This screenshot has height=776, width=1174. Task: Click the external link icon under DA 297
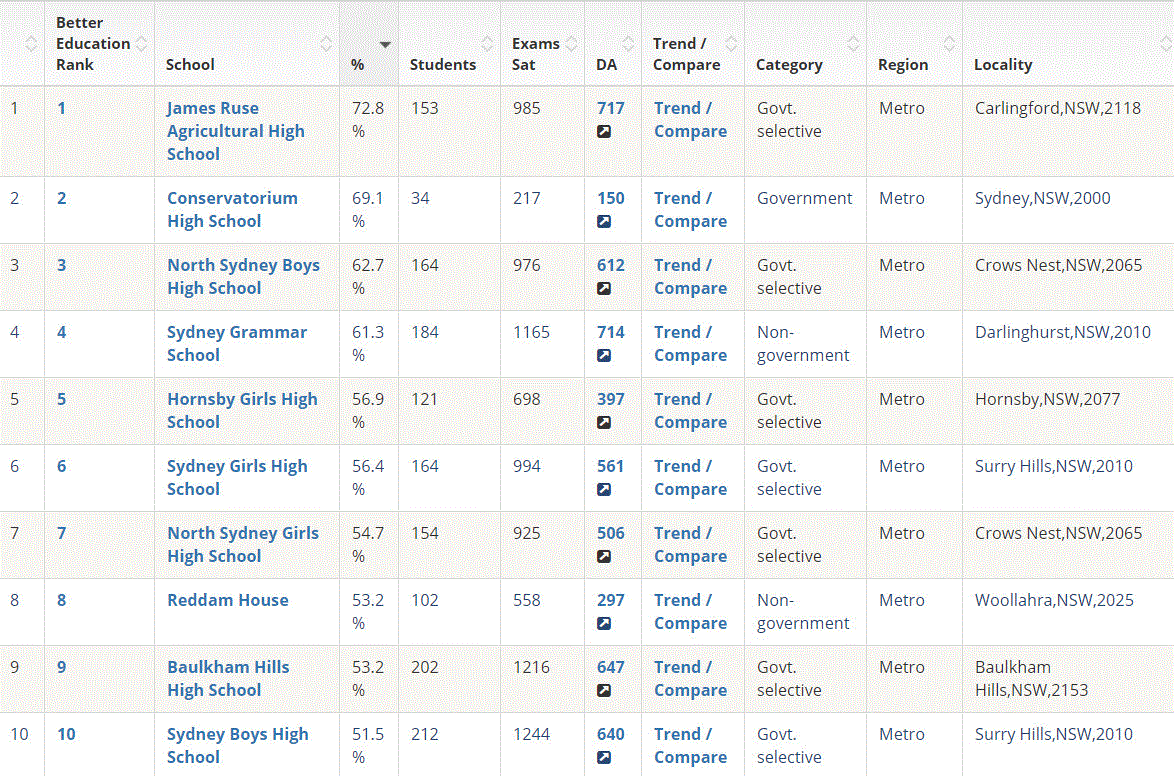[604, 624]
